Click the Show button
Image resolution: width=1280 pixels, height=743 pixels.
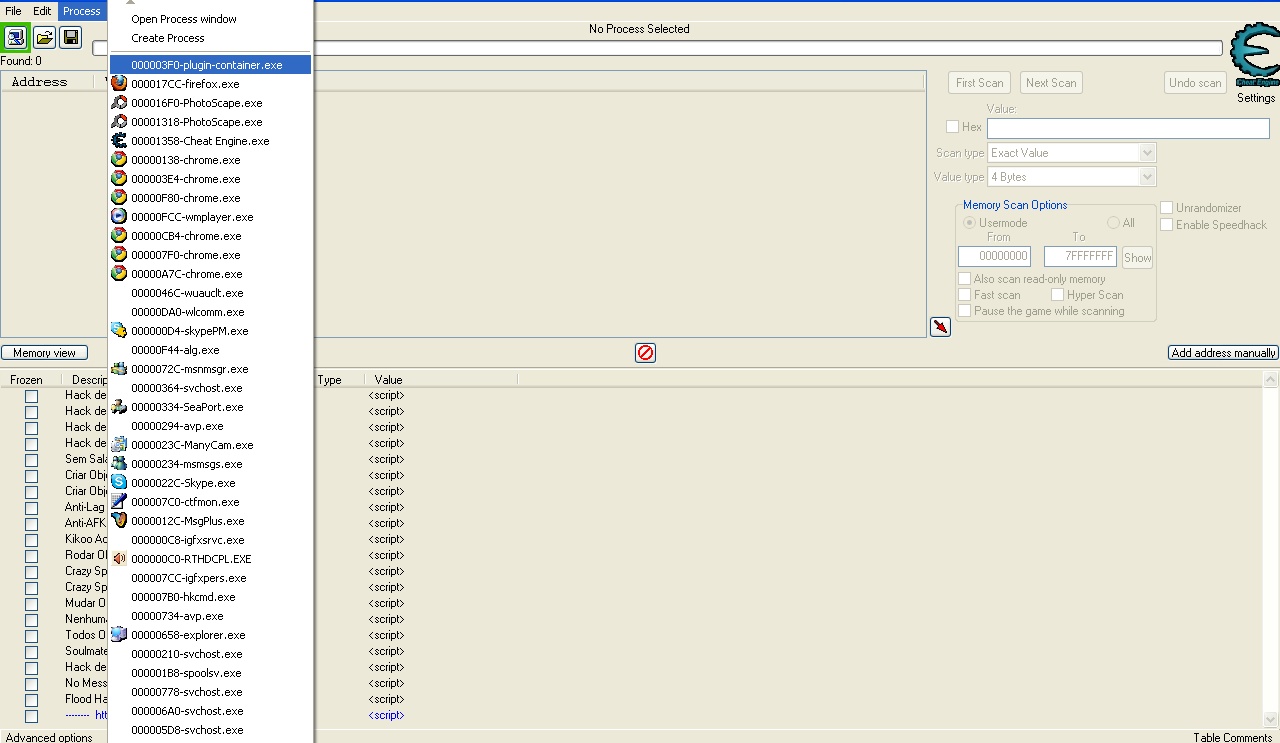(x=1137, y=258)
